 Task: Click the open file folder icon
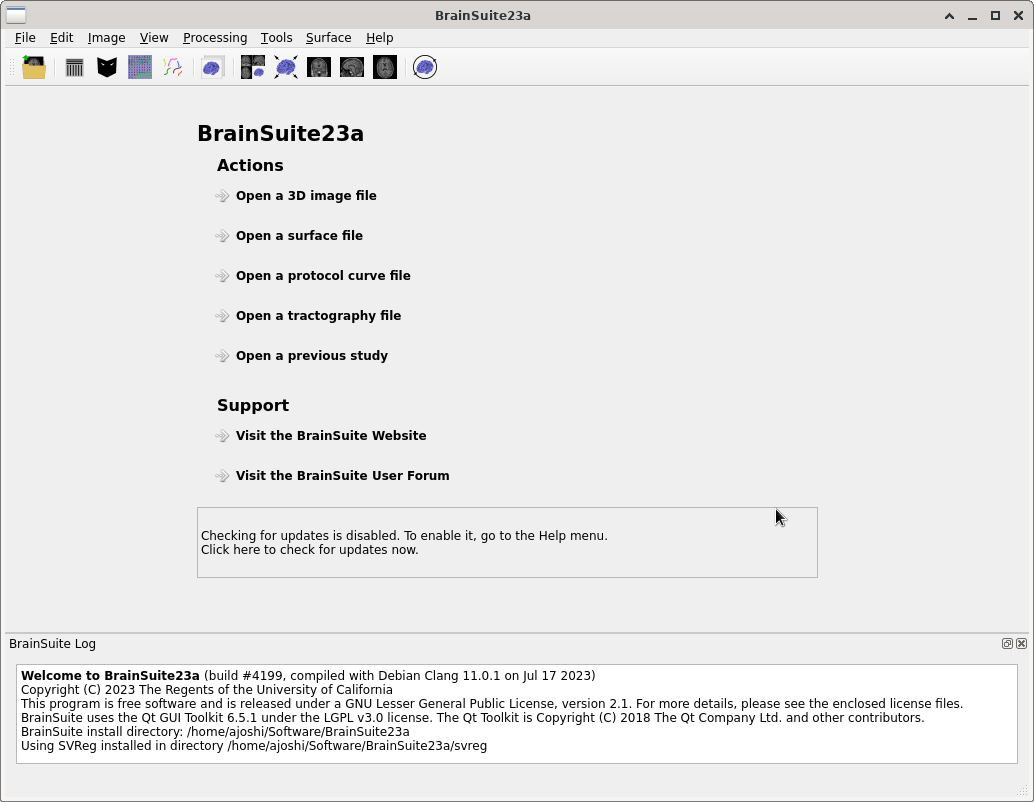[34, 67]
